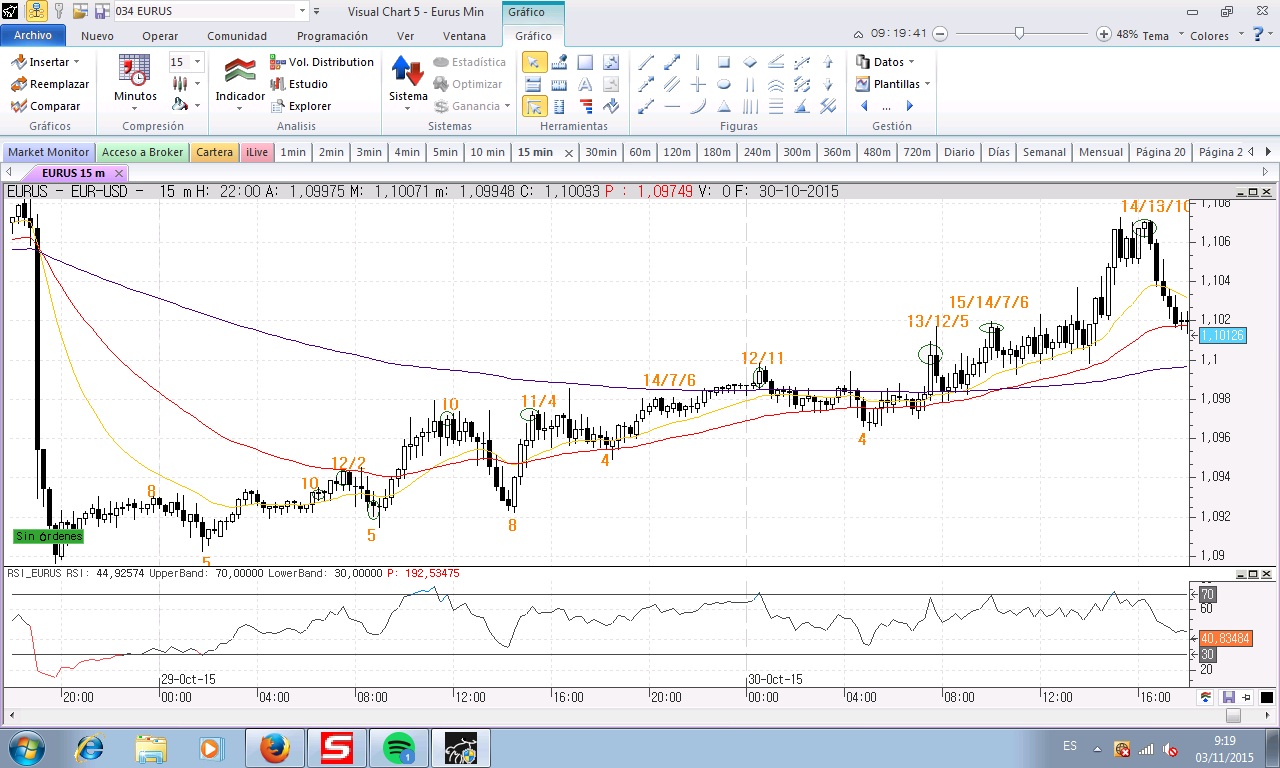Open the Programación ribbon tab
The height and width of the screenshot is (768, 1280).
pyautogui.click(x=332, y=36)
